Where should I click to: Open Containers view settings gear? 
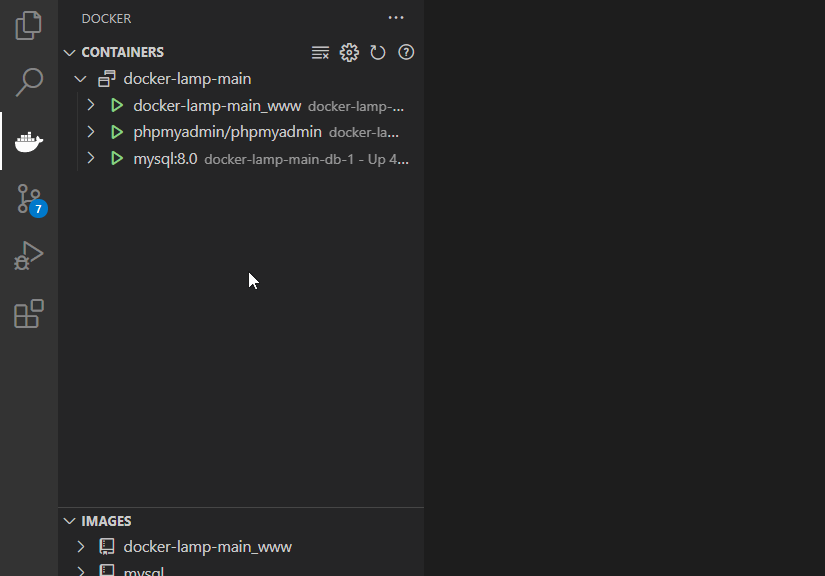coord(349,53)
